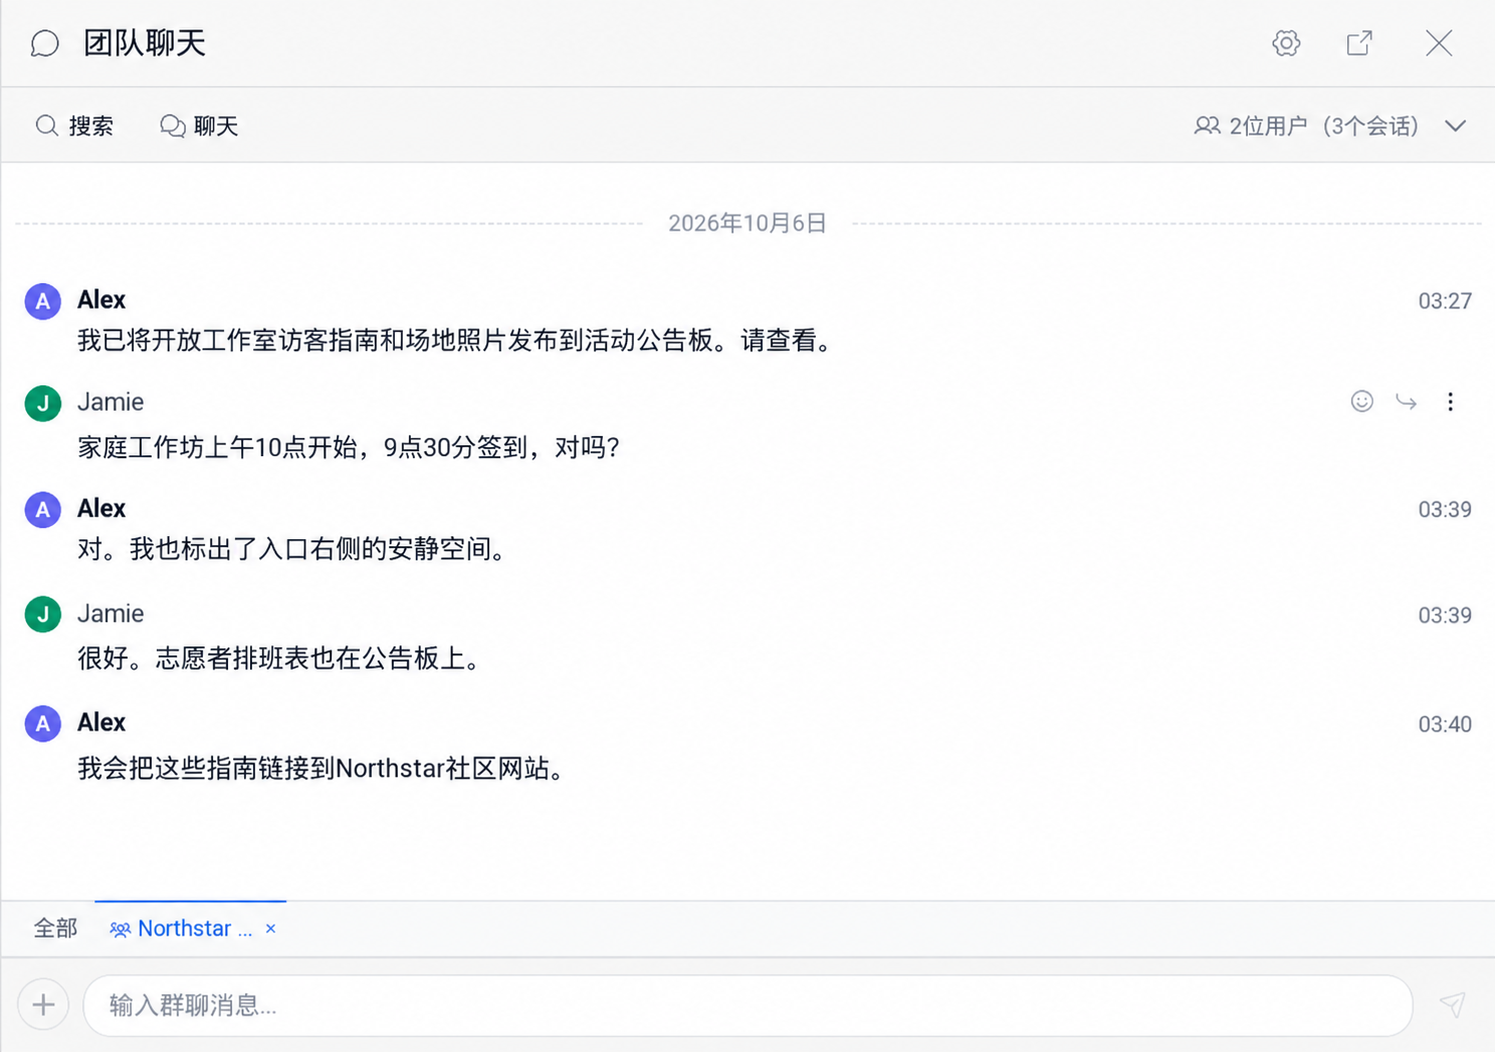1495x1052 pixels.
Task: Click the plus attachment button
Action: [43, 1005]
